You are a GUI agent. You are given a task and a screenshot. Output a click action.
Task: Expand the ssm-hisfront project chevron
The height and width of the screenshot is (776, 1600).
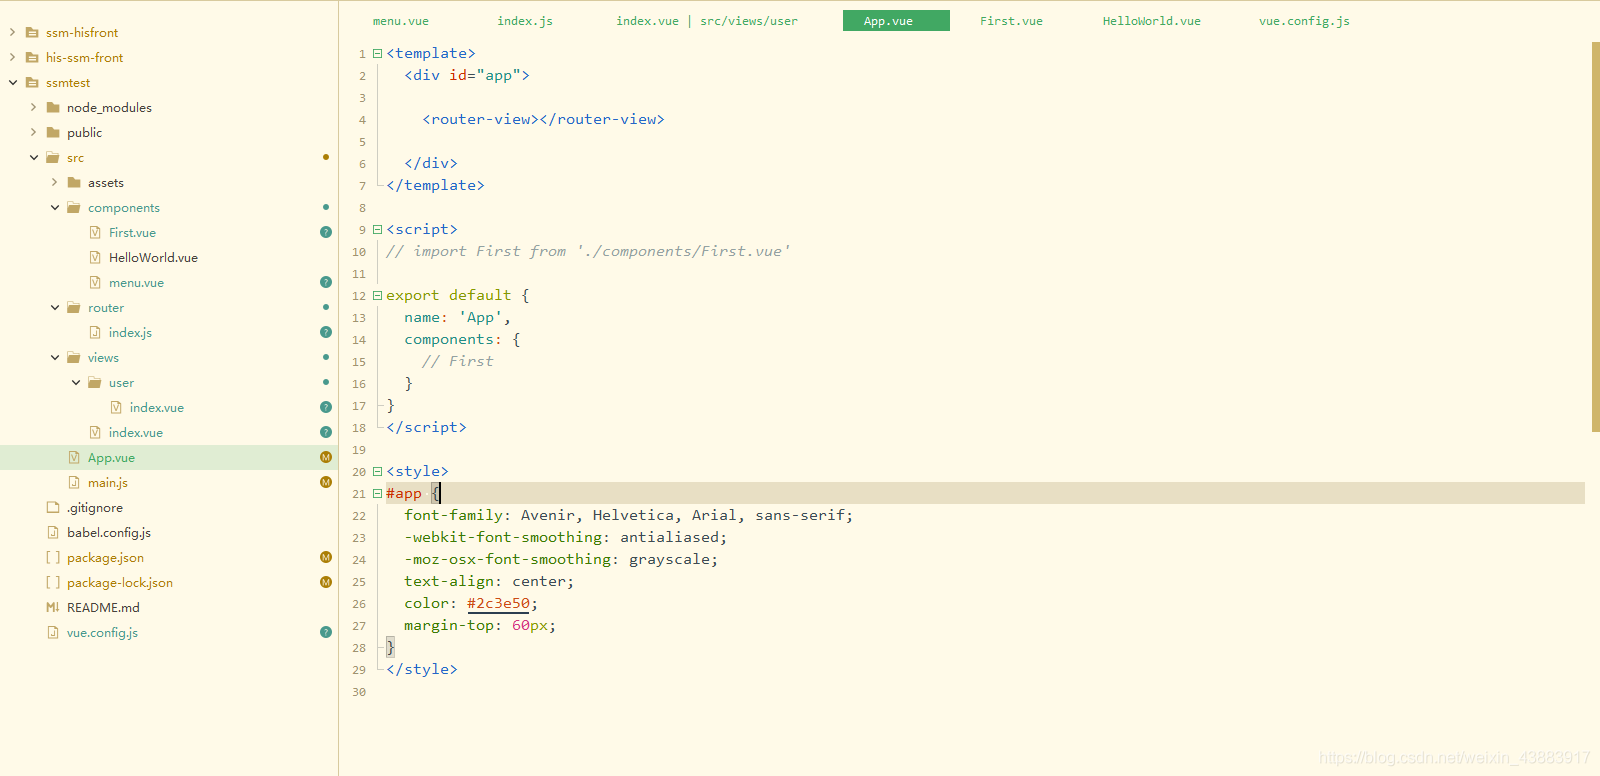12,33
